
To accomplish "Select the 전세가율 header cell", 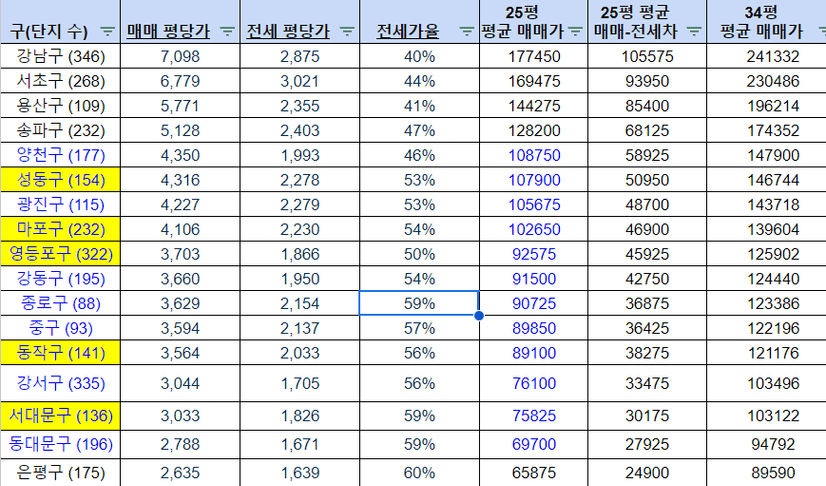I will click(419, 22).
